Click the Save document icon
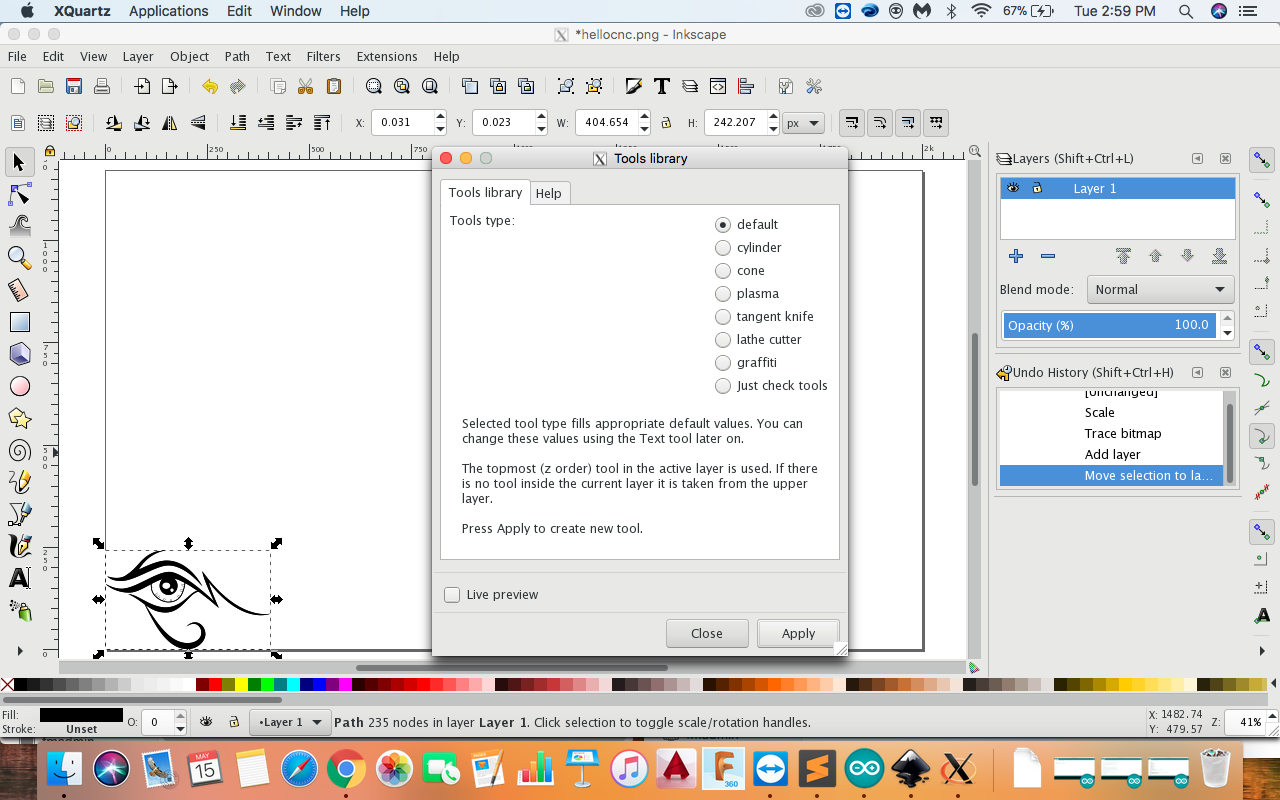 74,86
